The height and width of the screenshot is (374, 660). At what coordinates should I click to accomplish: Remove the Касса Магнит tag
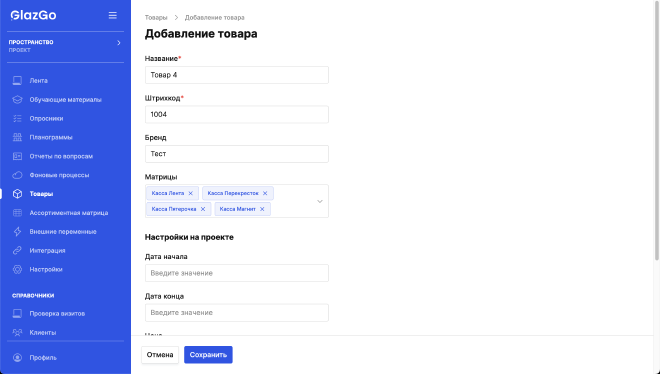262,209
